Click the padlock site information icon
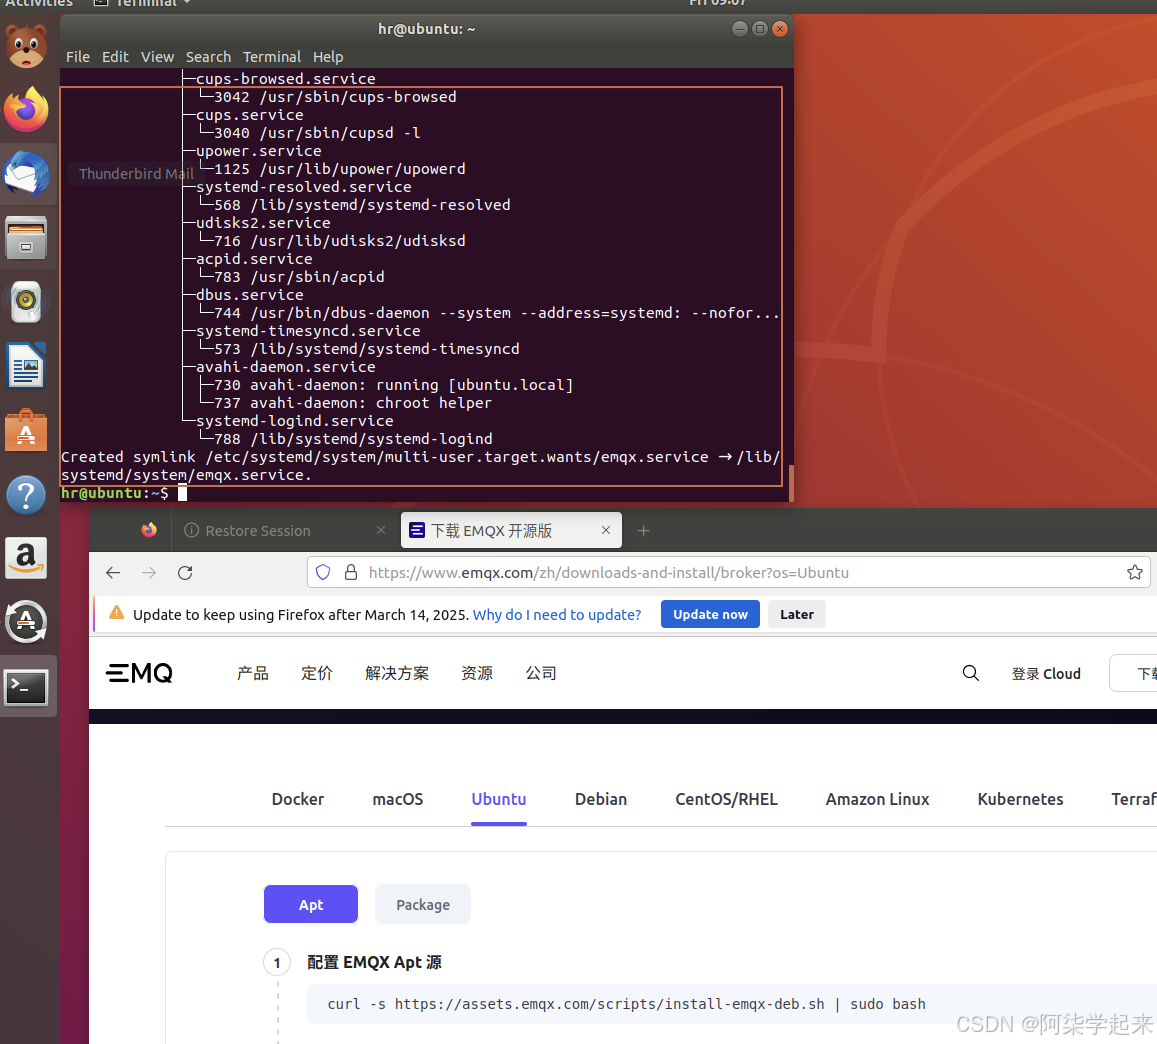Screen dimensions: 1157x1044 tap(351, 573)
